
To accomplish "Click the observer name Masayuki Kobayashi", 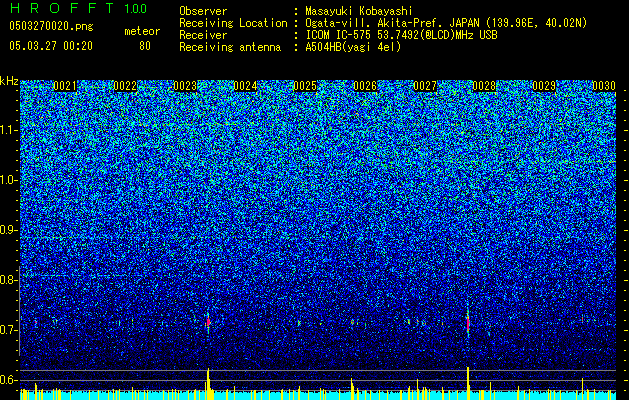I will (359, 11).
